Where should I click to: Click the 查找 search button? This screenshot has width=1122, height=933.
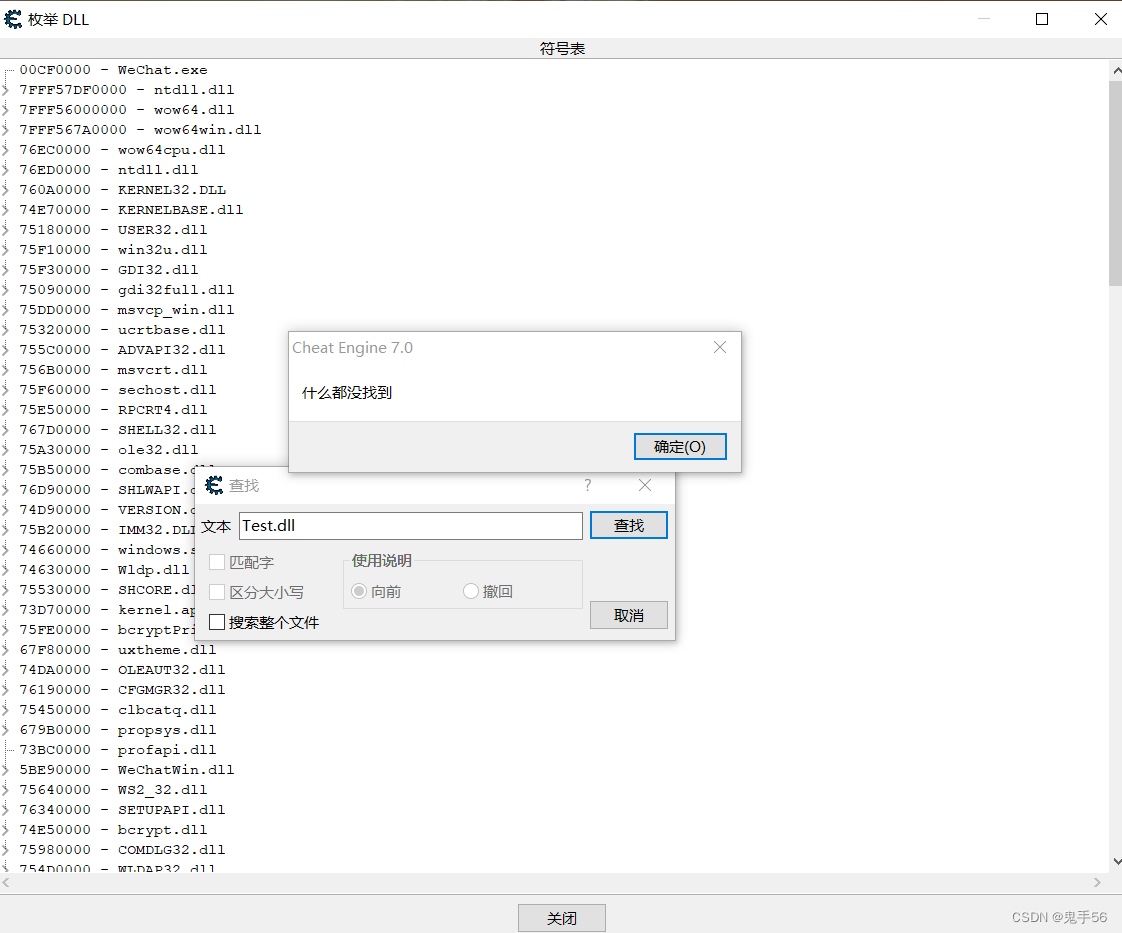point(628,525)
